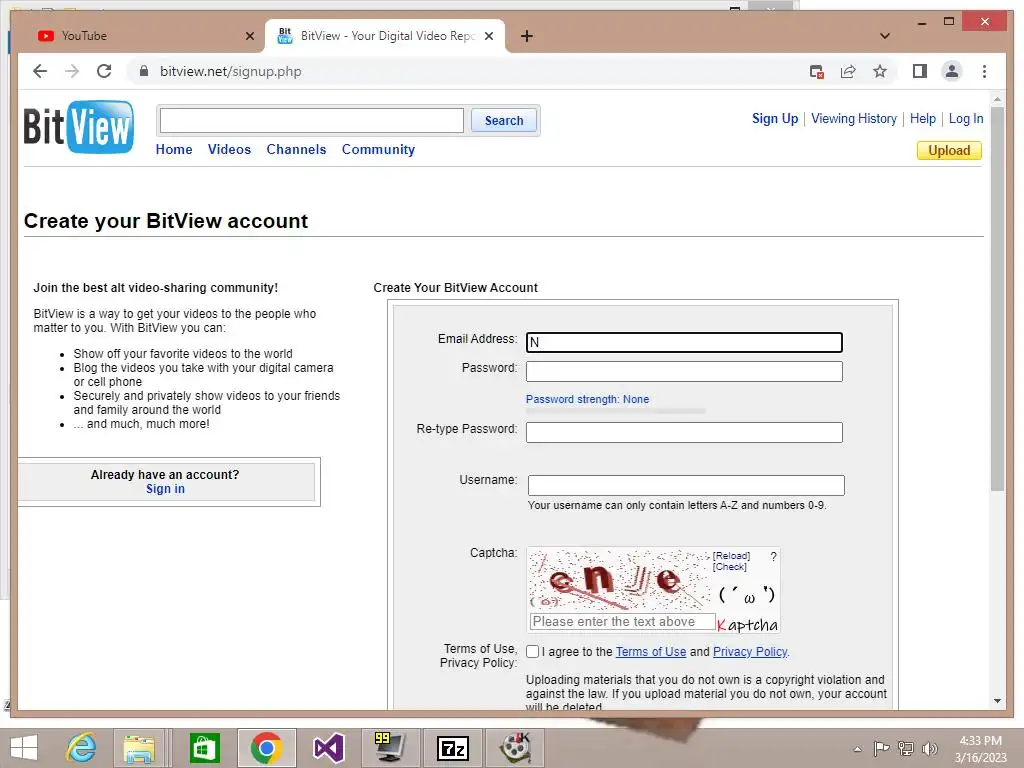Image resolution: width=1024 pixels, height=768 pixels.
Task: Open the Home navigation link
Action: 174,150
